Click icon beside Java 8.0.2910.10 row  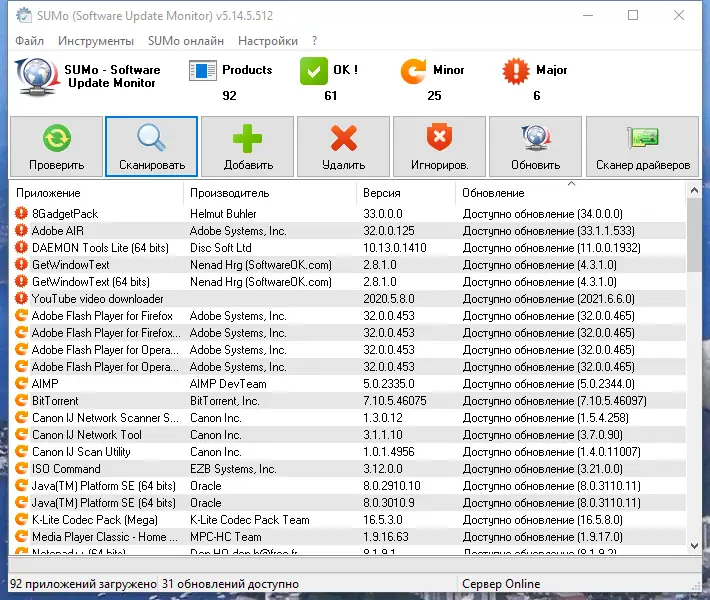[21, 485]
